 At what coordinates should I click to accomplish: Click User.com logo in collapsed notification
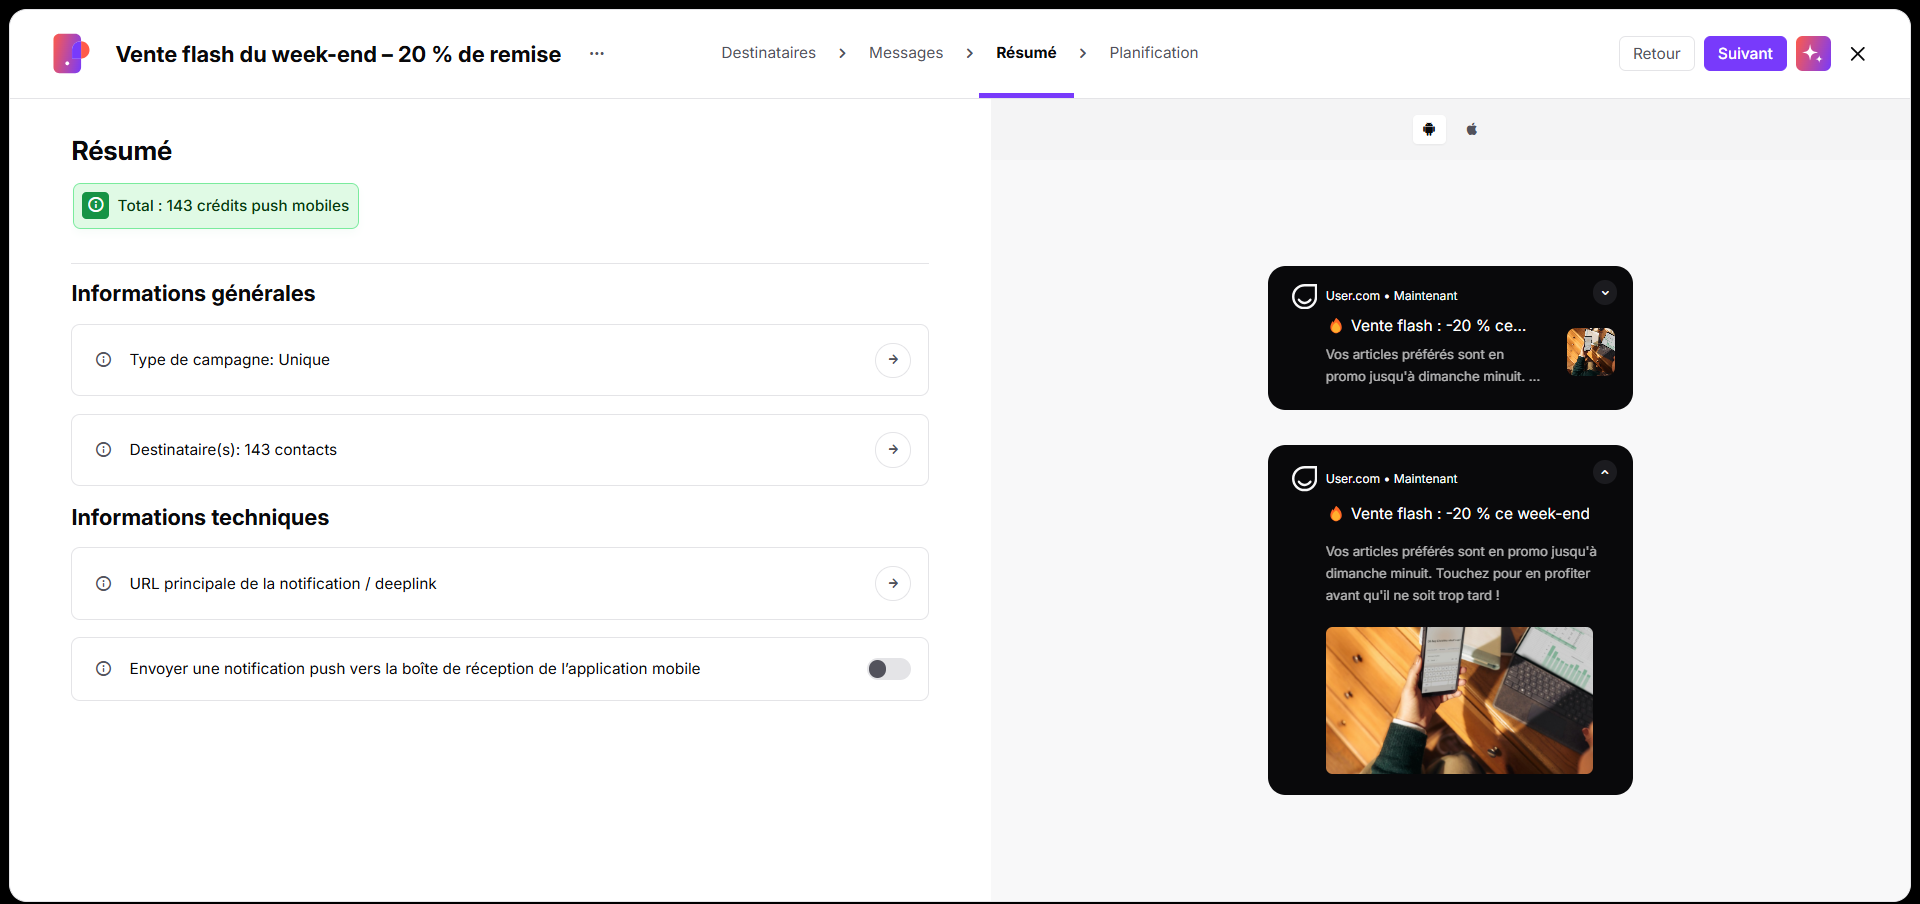pyautogui.click(x=1304, y=296)
